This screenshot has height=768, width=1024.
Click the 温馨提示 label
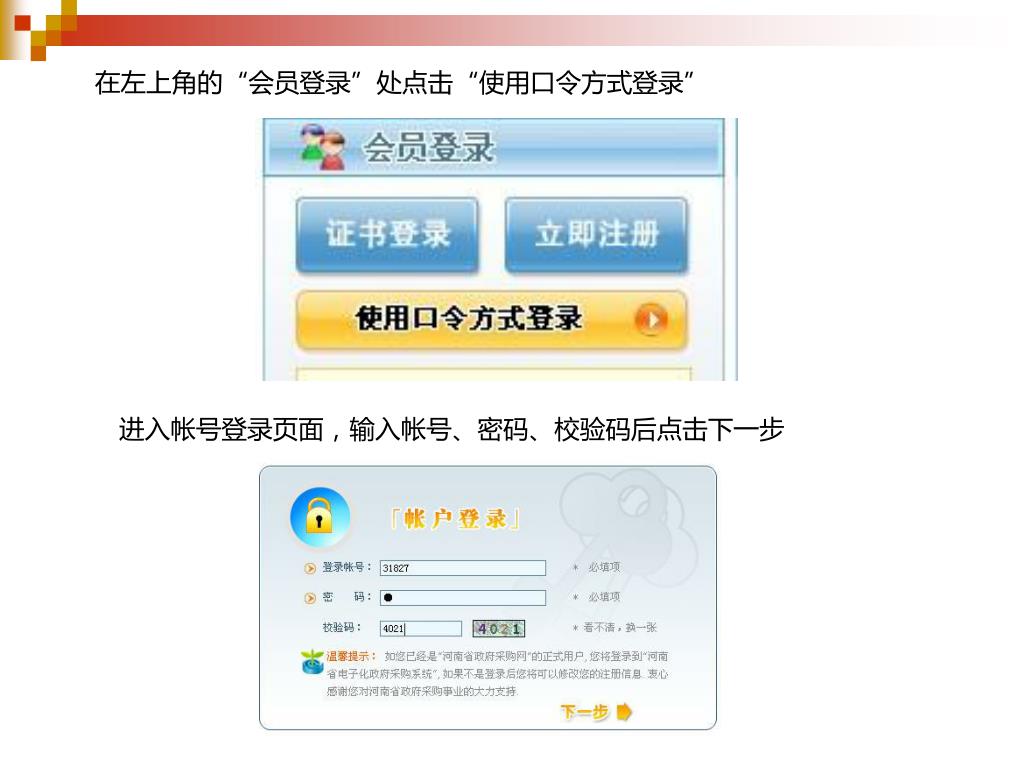tap(347, 656)
